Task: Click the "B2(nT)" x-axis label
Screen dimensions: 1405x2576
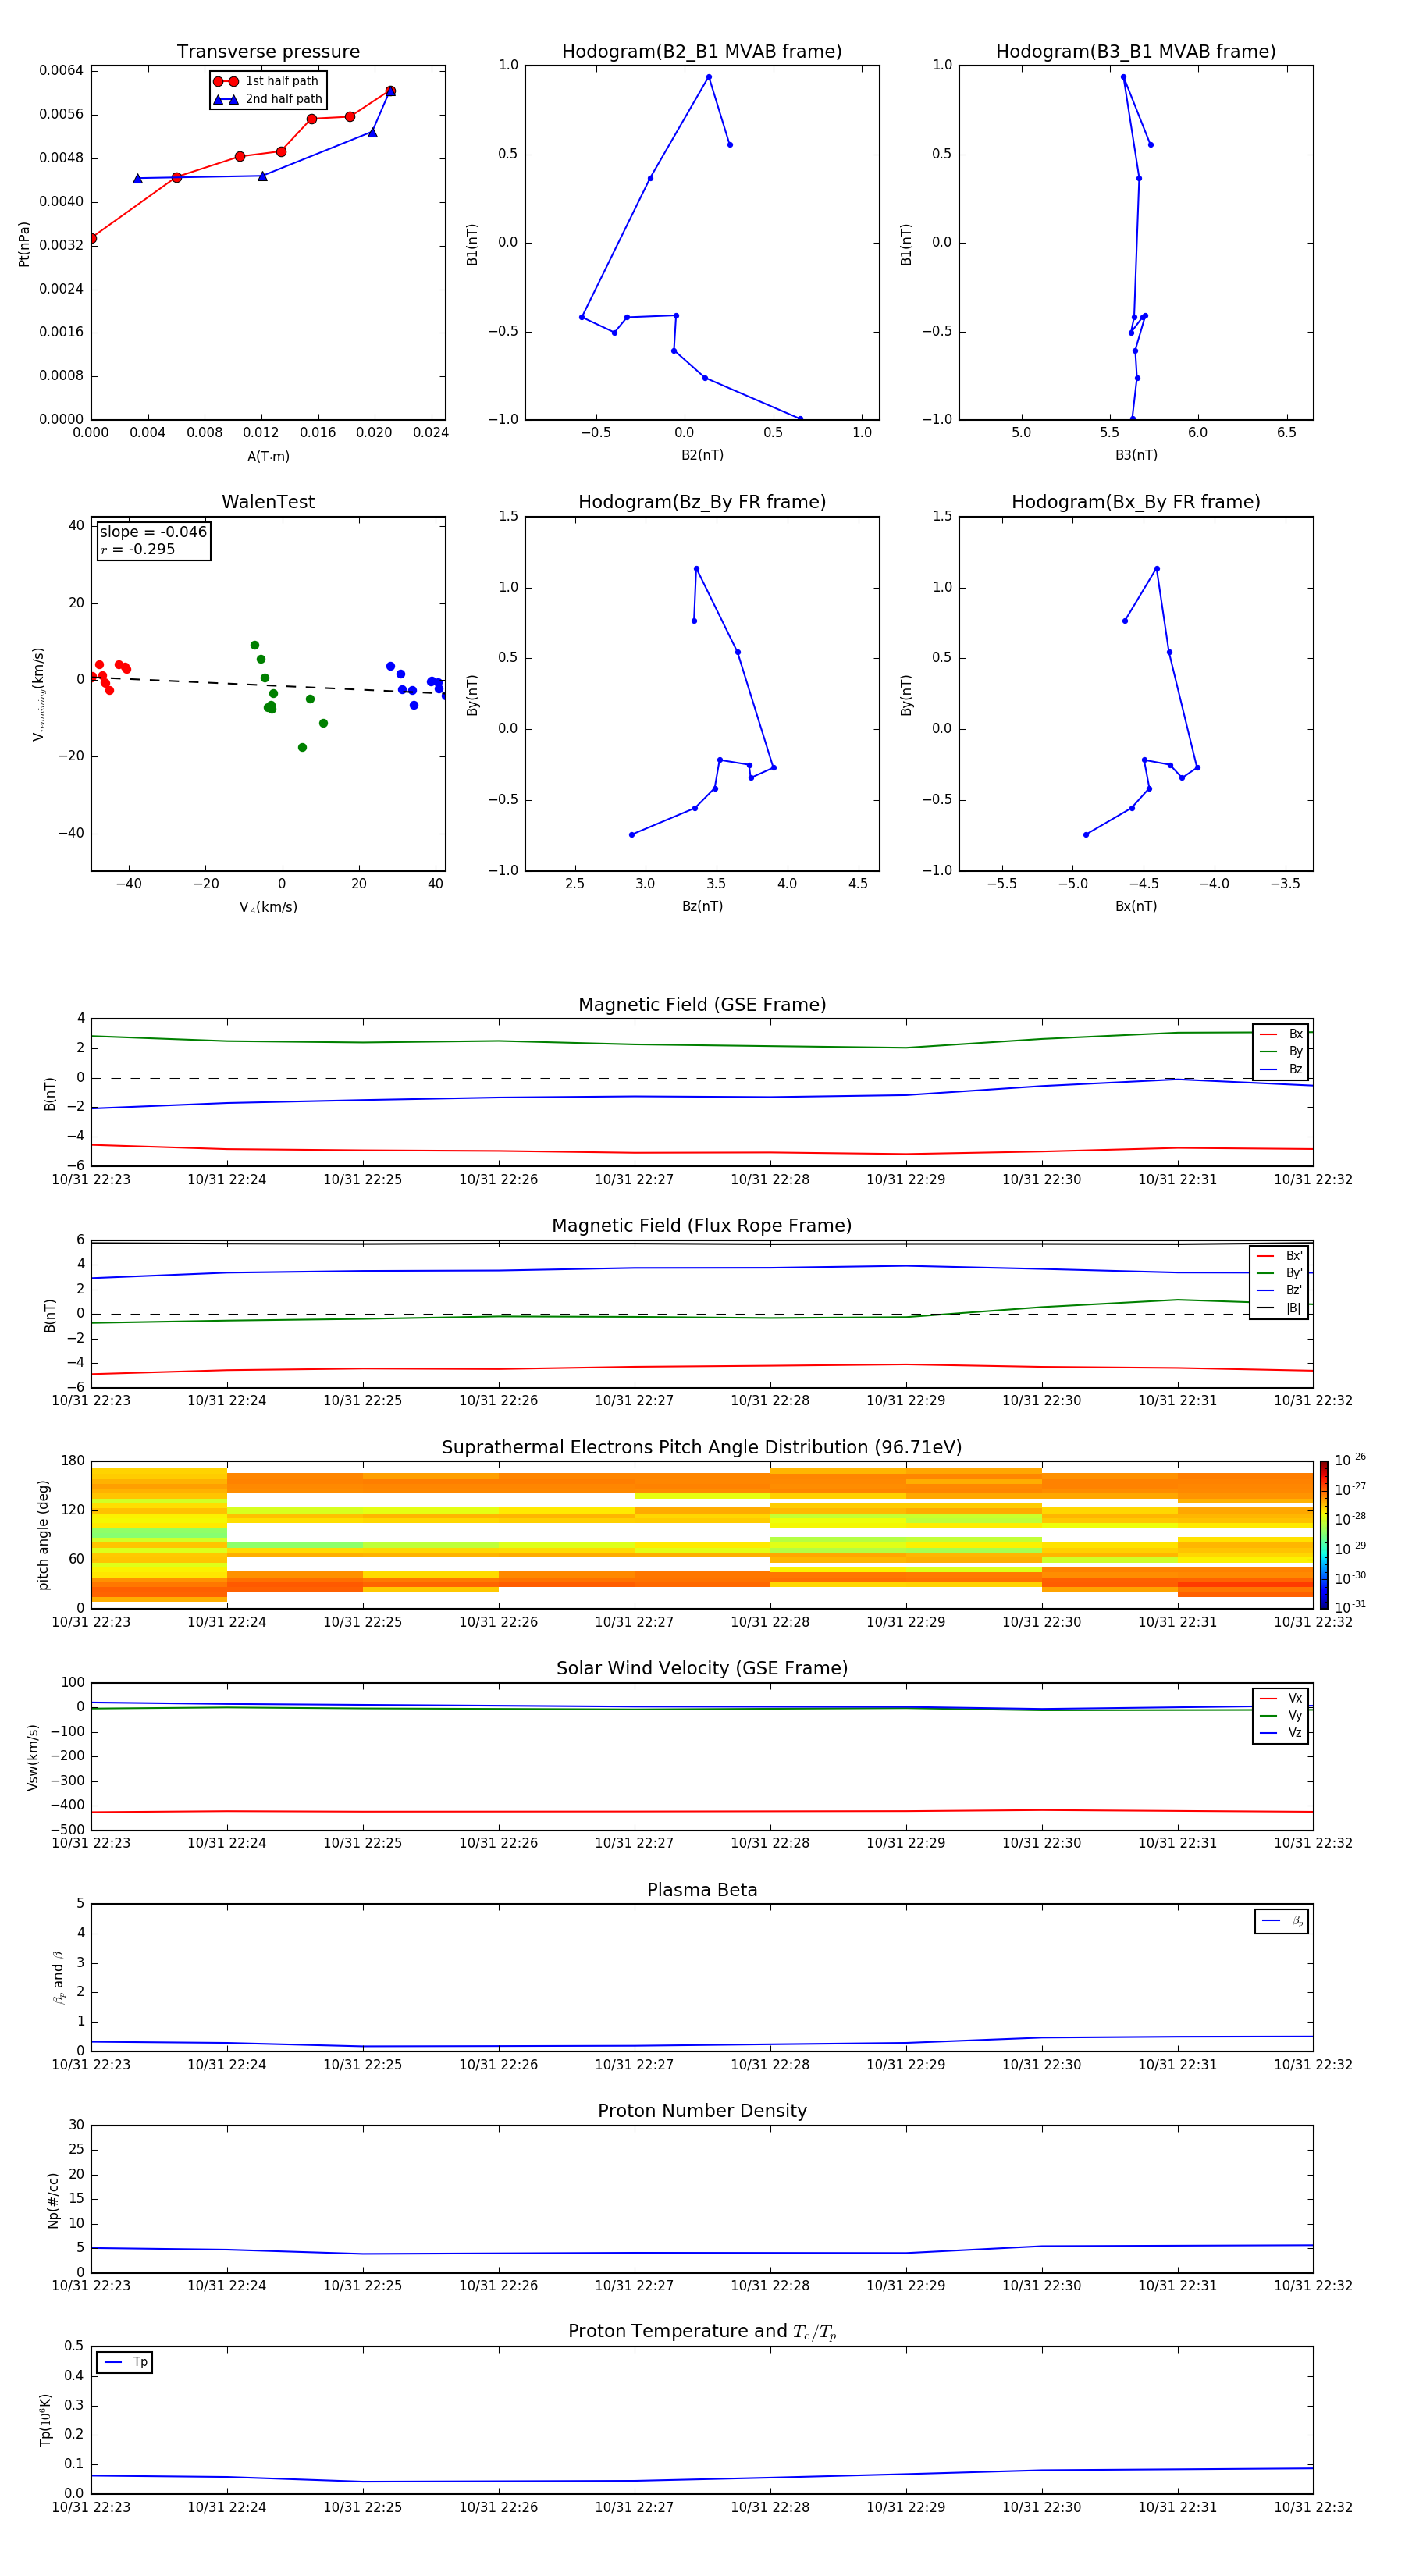Action: pyautogui.click(x=702, y=455)
